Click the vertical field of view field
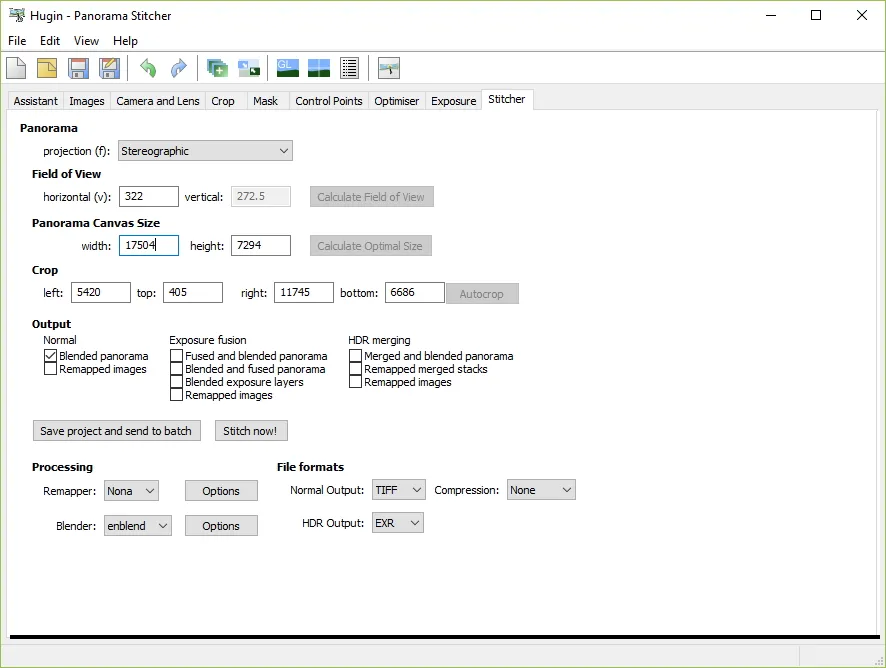This screenshot has width=886, height=668. 260,197
